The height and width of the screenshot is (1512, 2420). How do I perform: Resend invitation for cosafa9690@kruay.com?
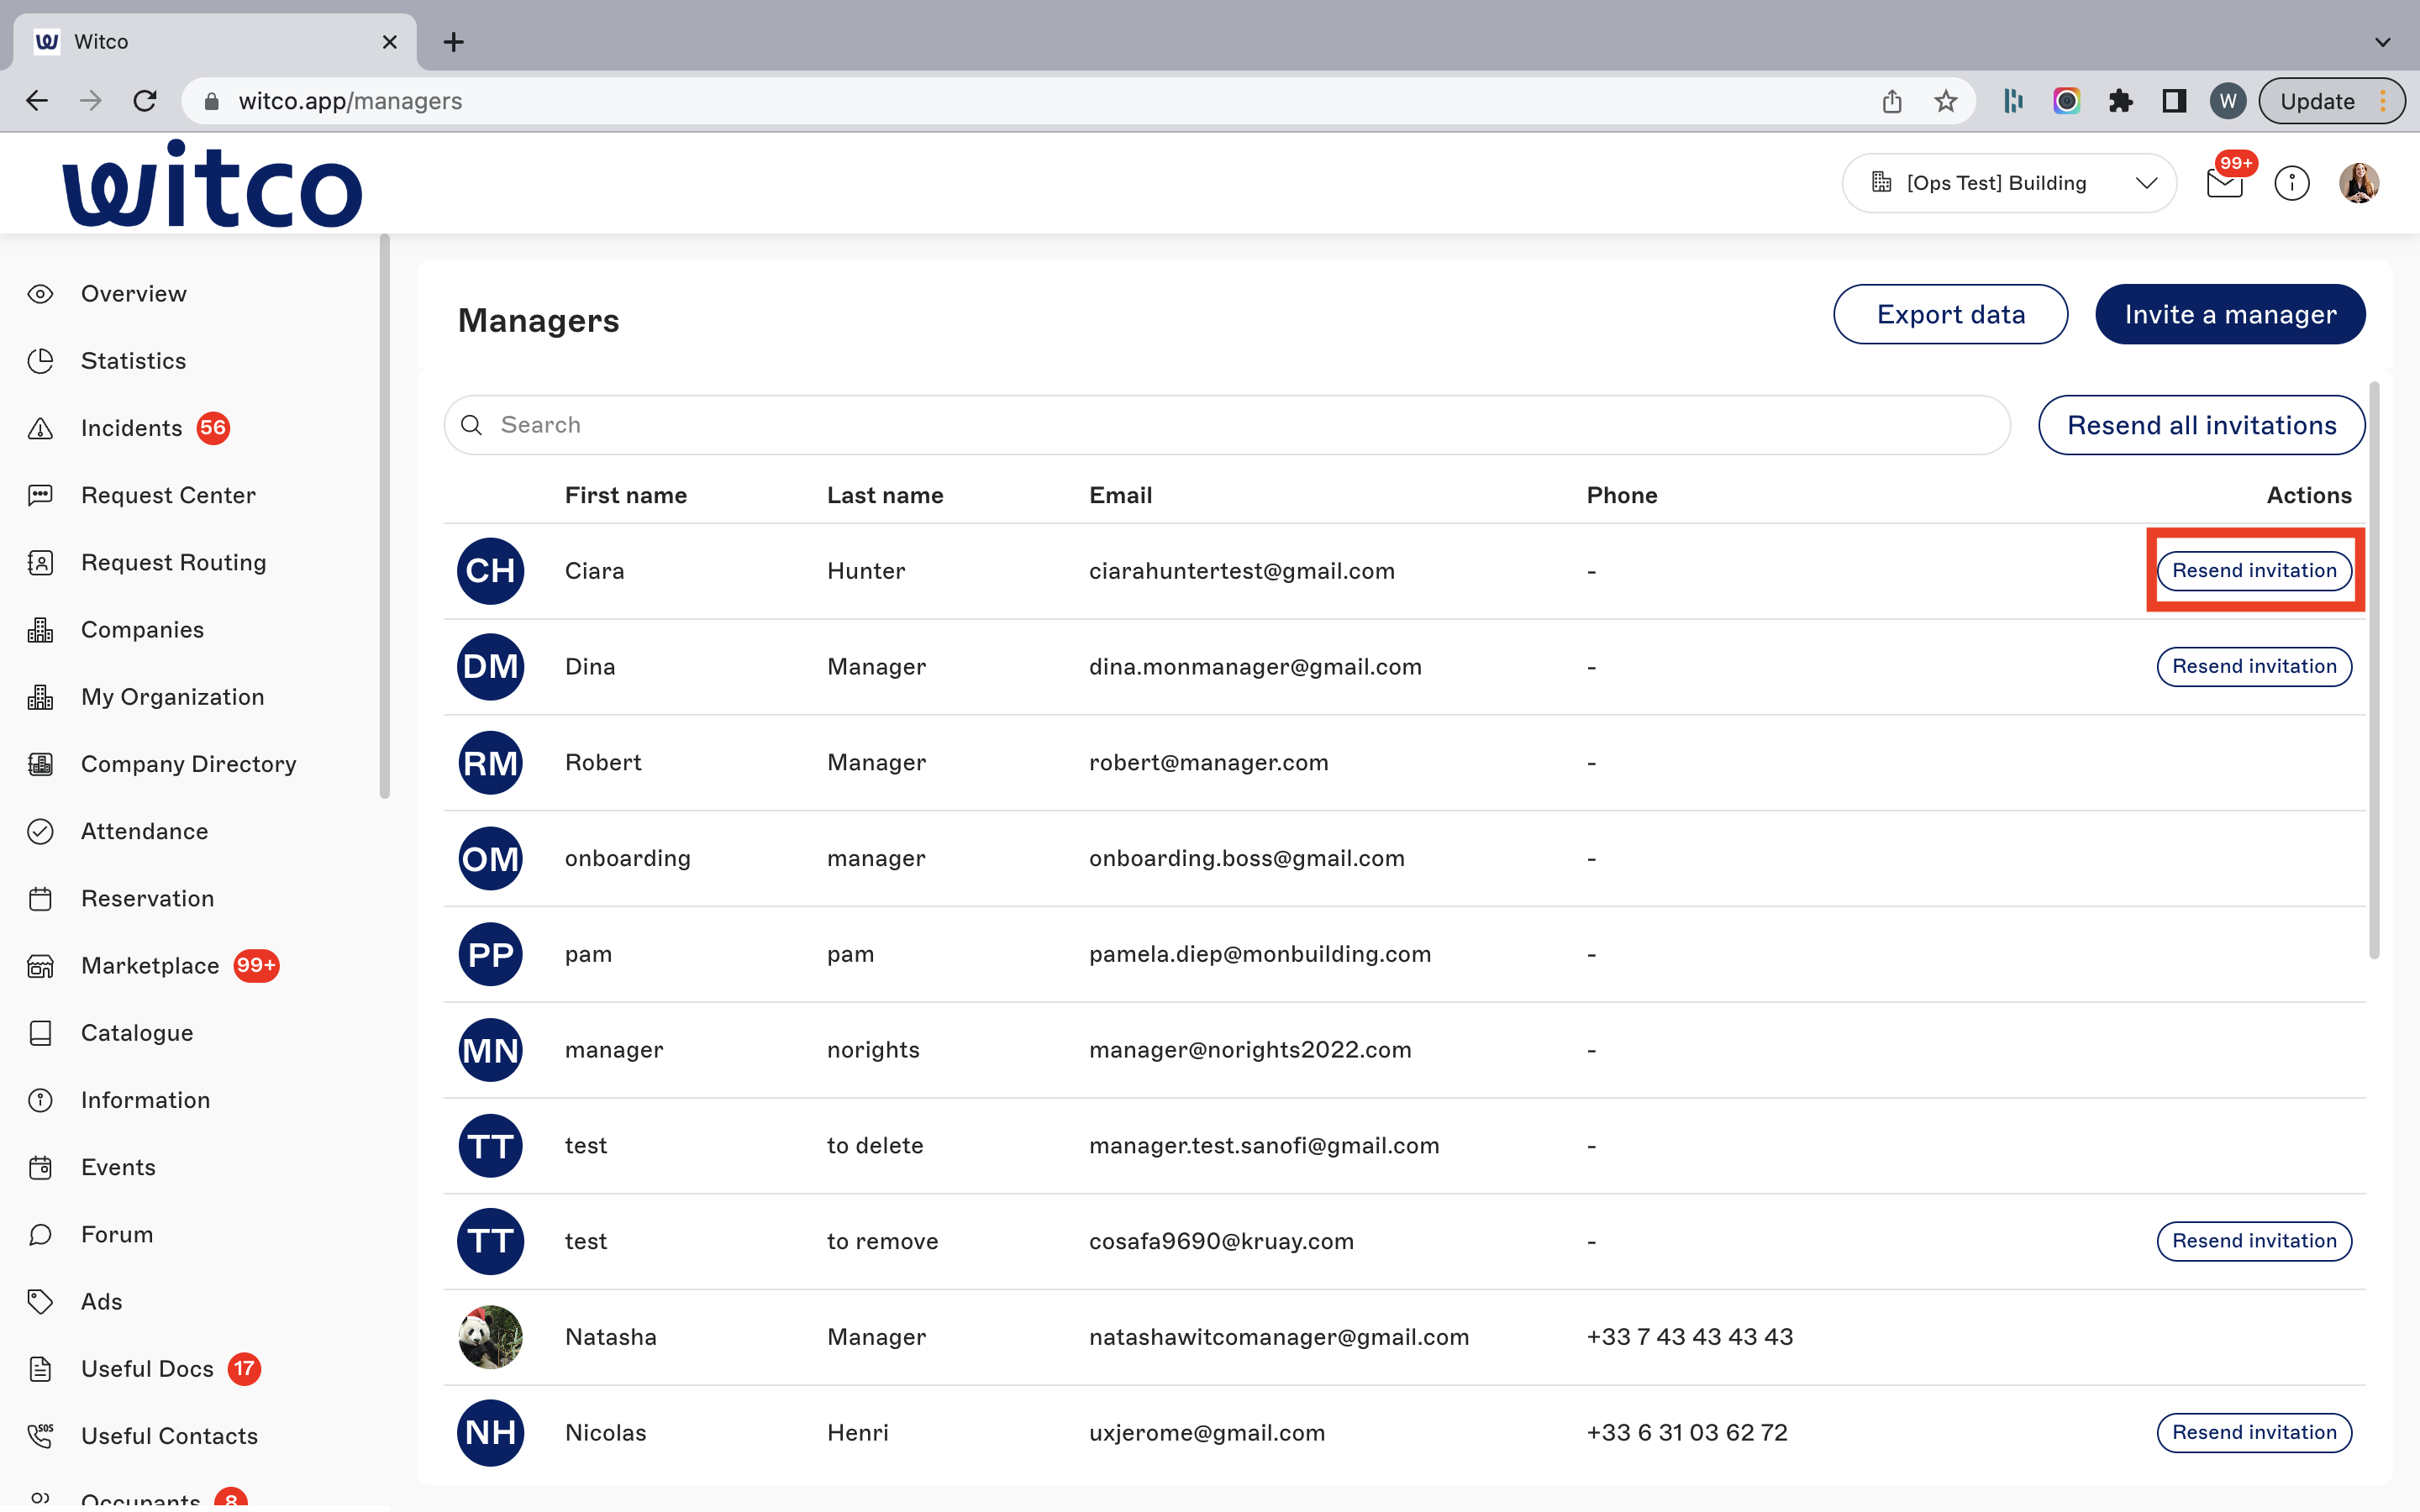tap(2254, 1241)
